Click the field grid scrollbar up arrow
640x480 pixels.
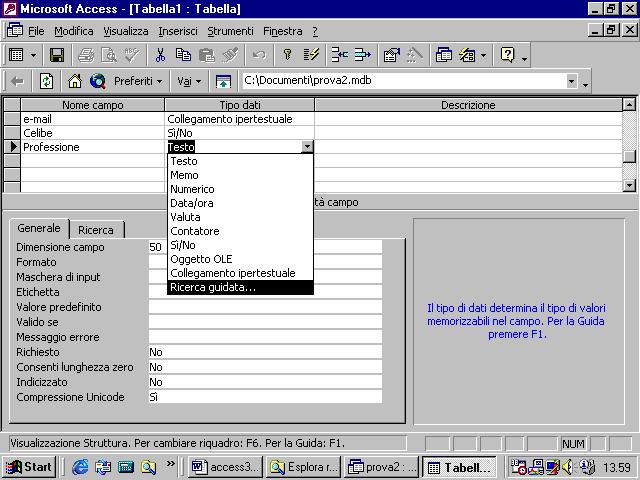point(629,105)
